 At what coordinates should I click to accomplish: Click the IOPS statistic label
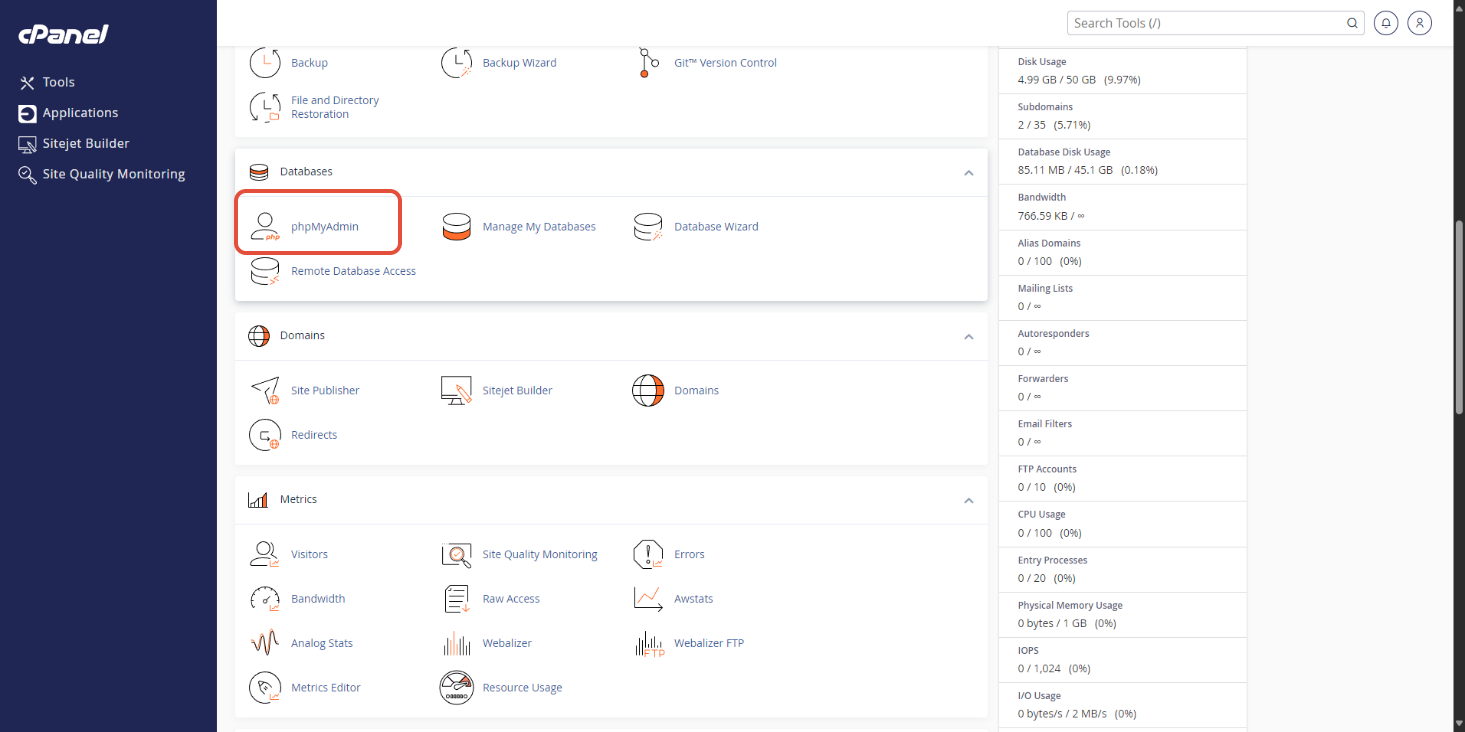1028,651
